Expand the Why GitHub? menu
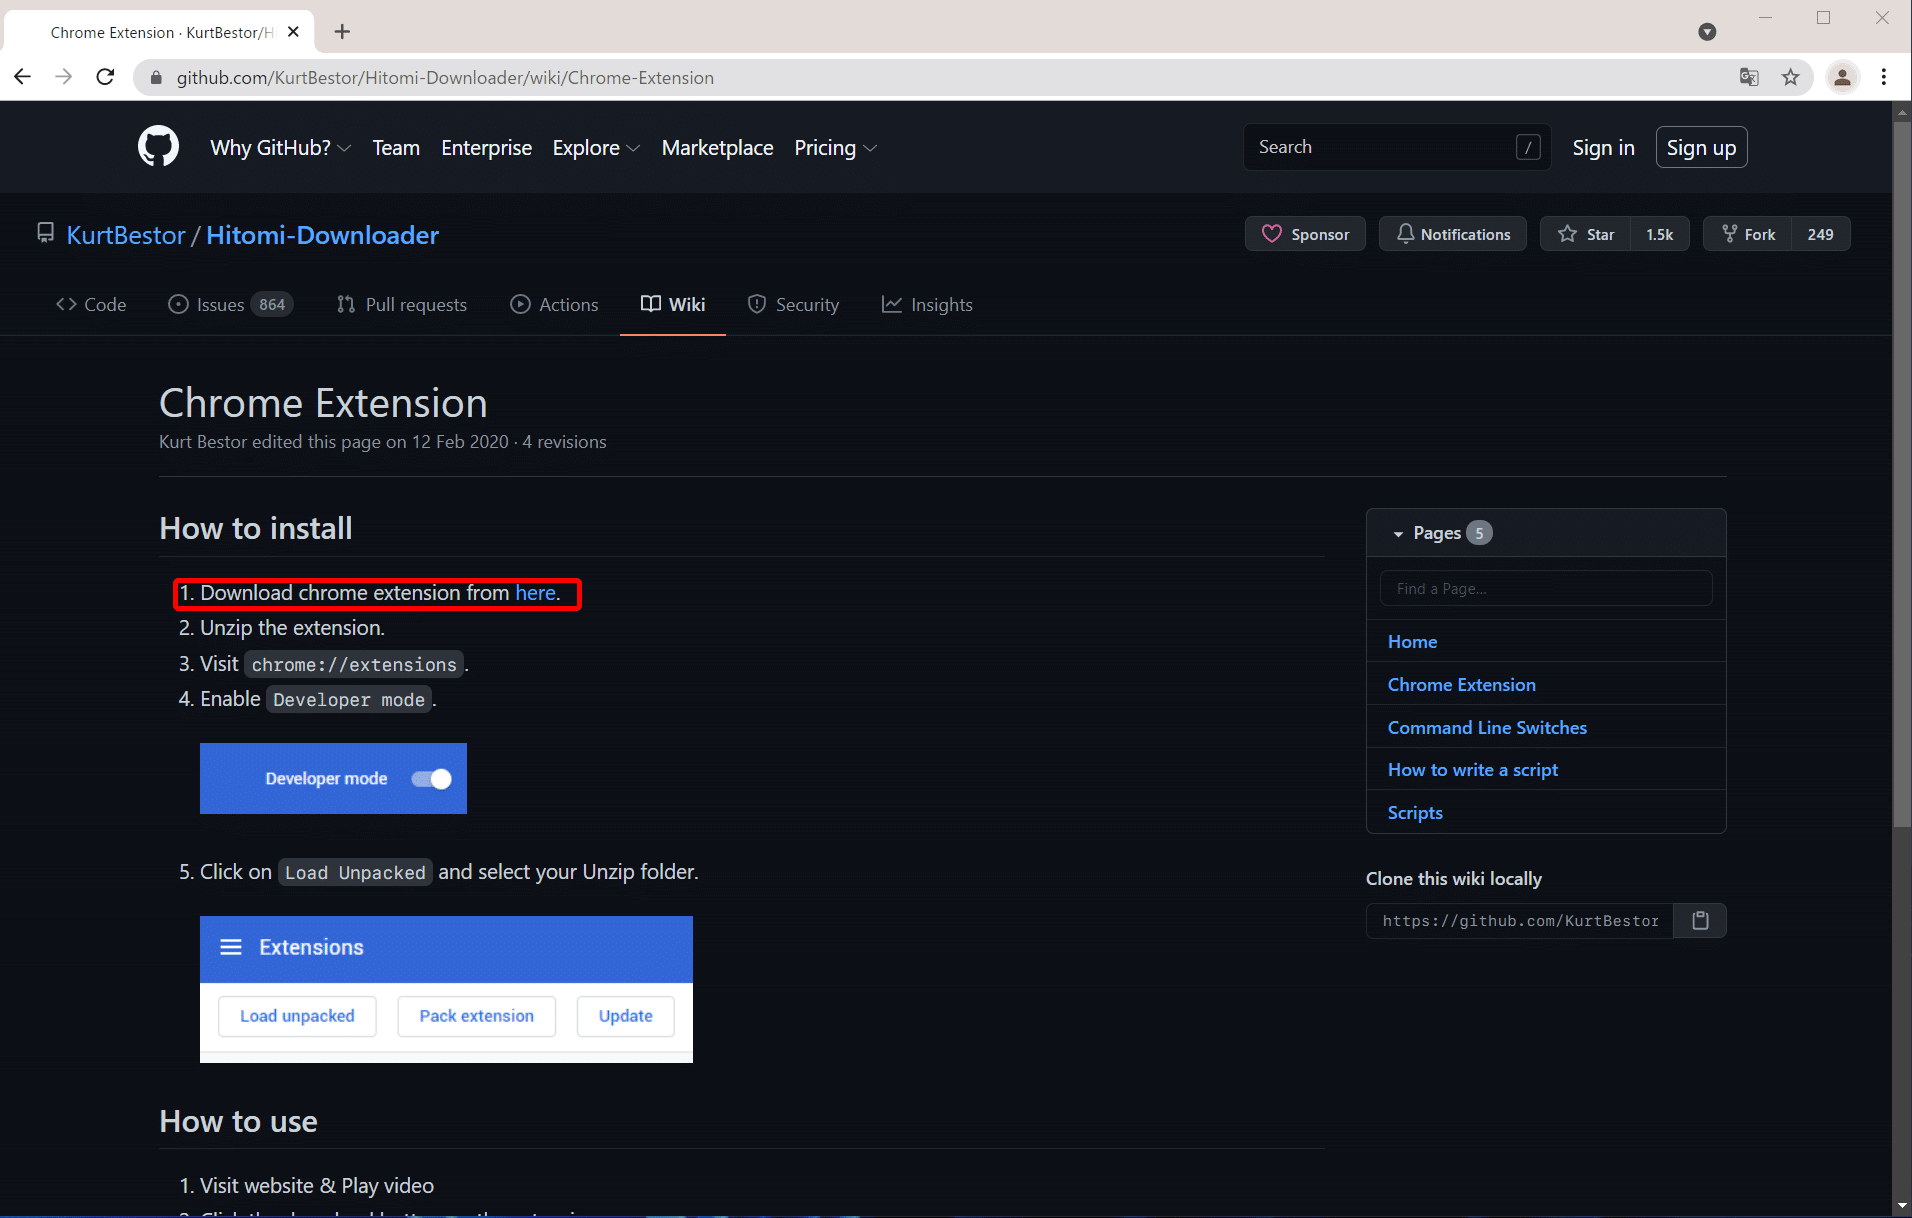 pos(280,148)
